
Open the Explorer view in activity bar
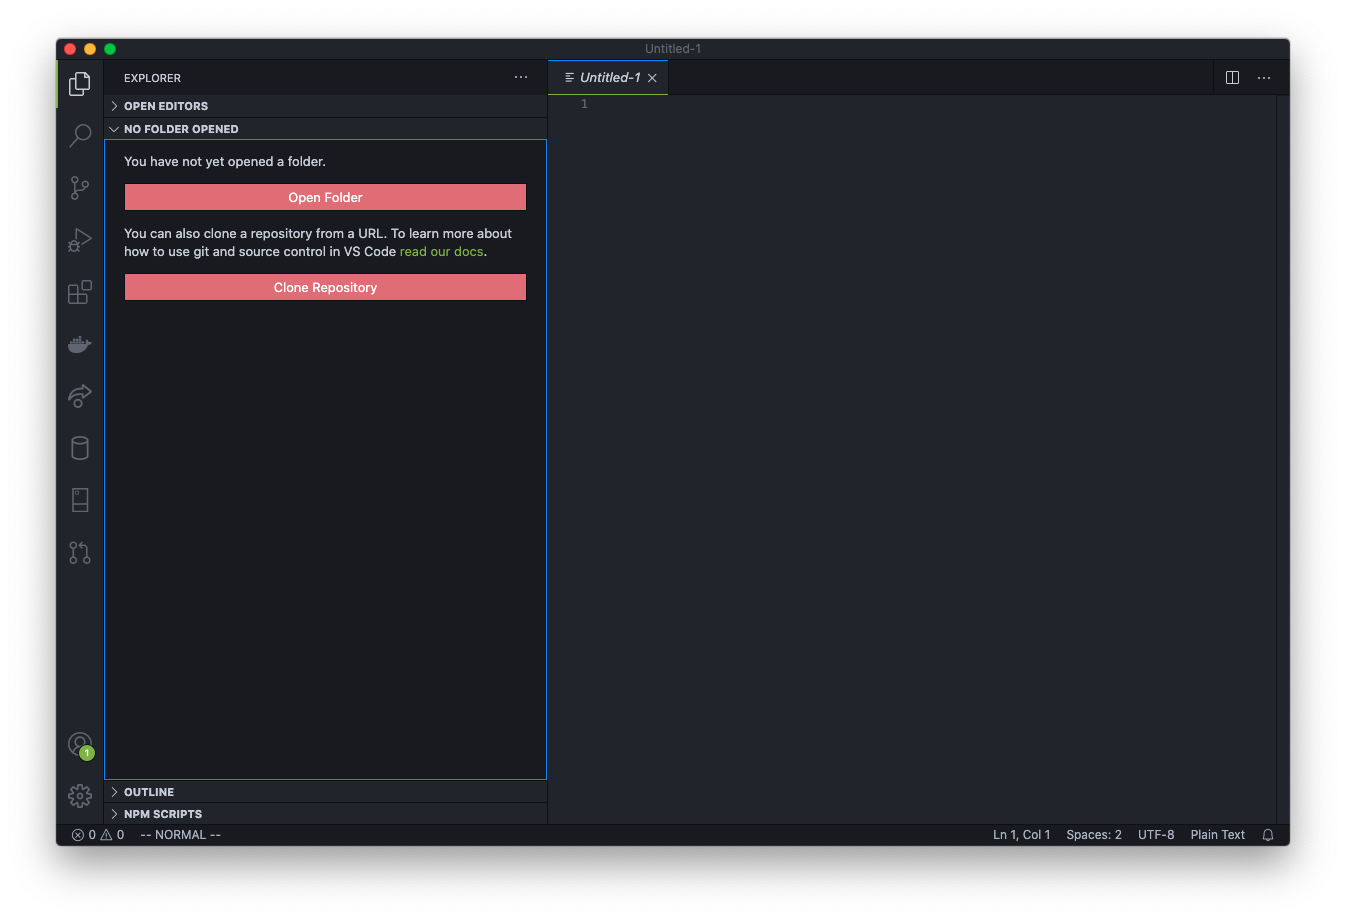pyautogui.click(x=80, y=84)
